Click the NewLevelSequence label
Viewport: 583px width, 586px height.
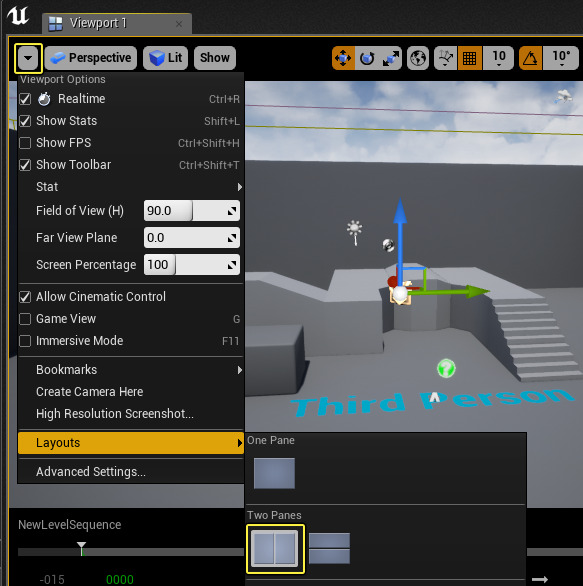(x=70, y=525)
